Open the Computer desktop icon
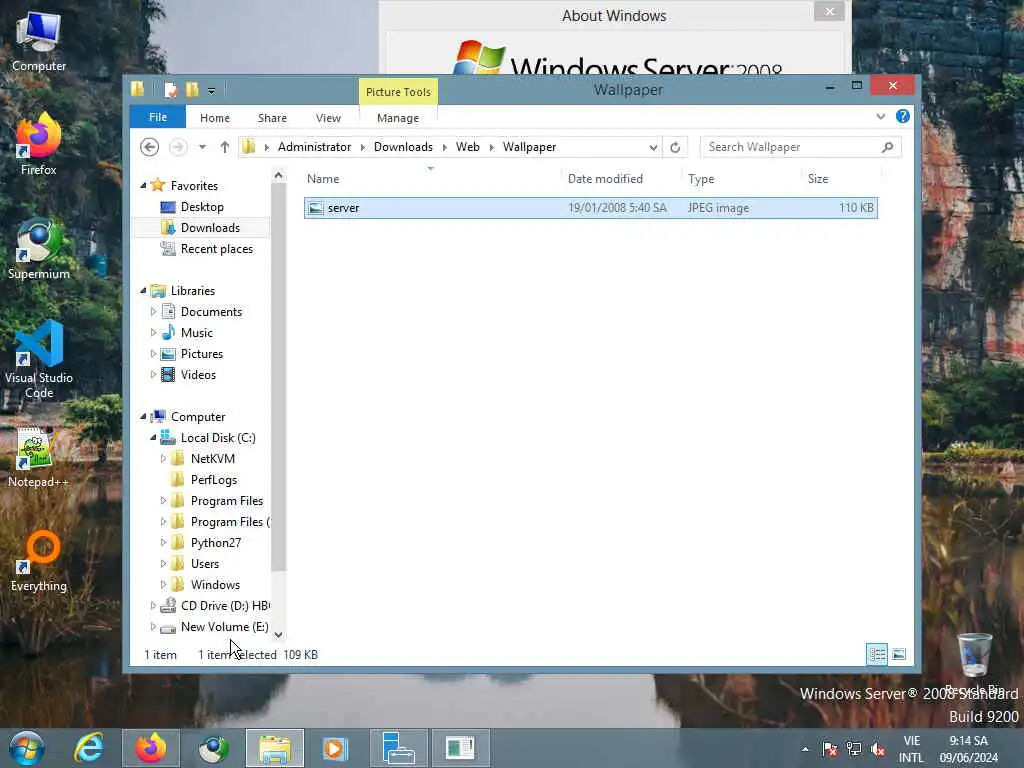This screenshot has width=1024, height=768. point(39,41)
